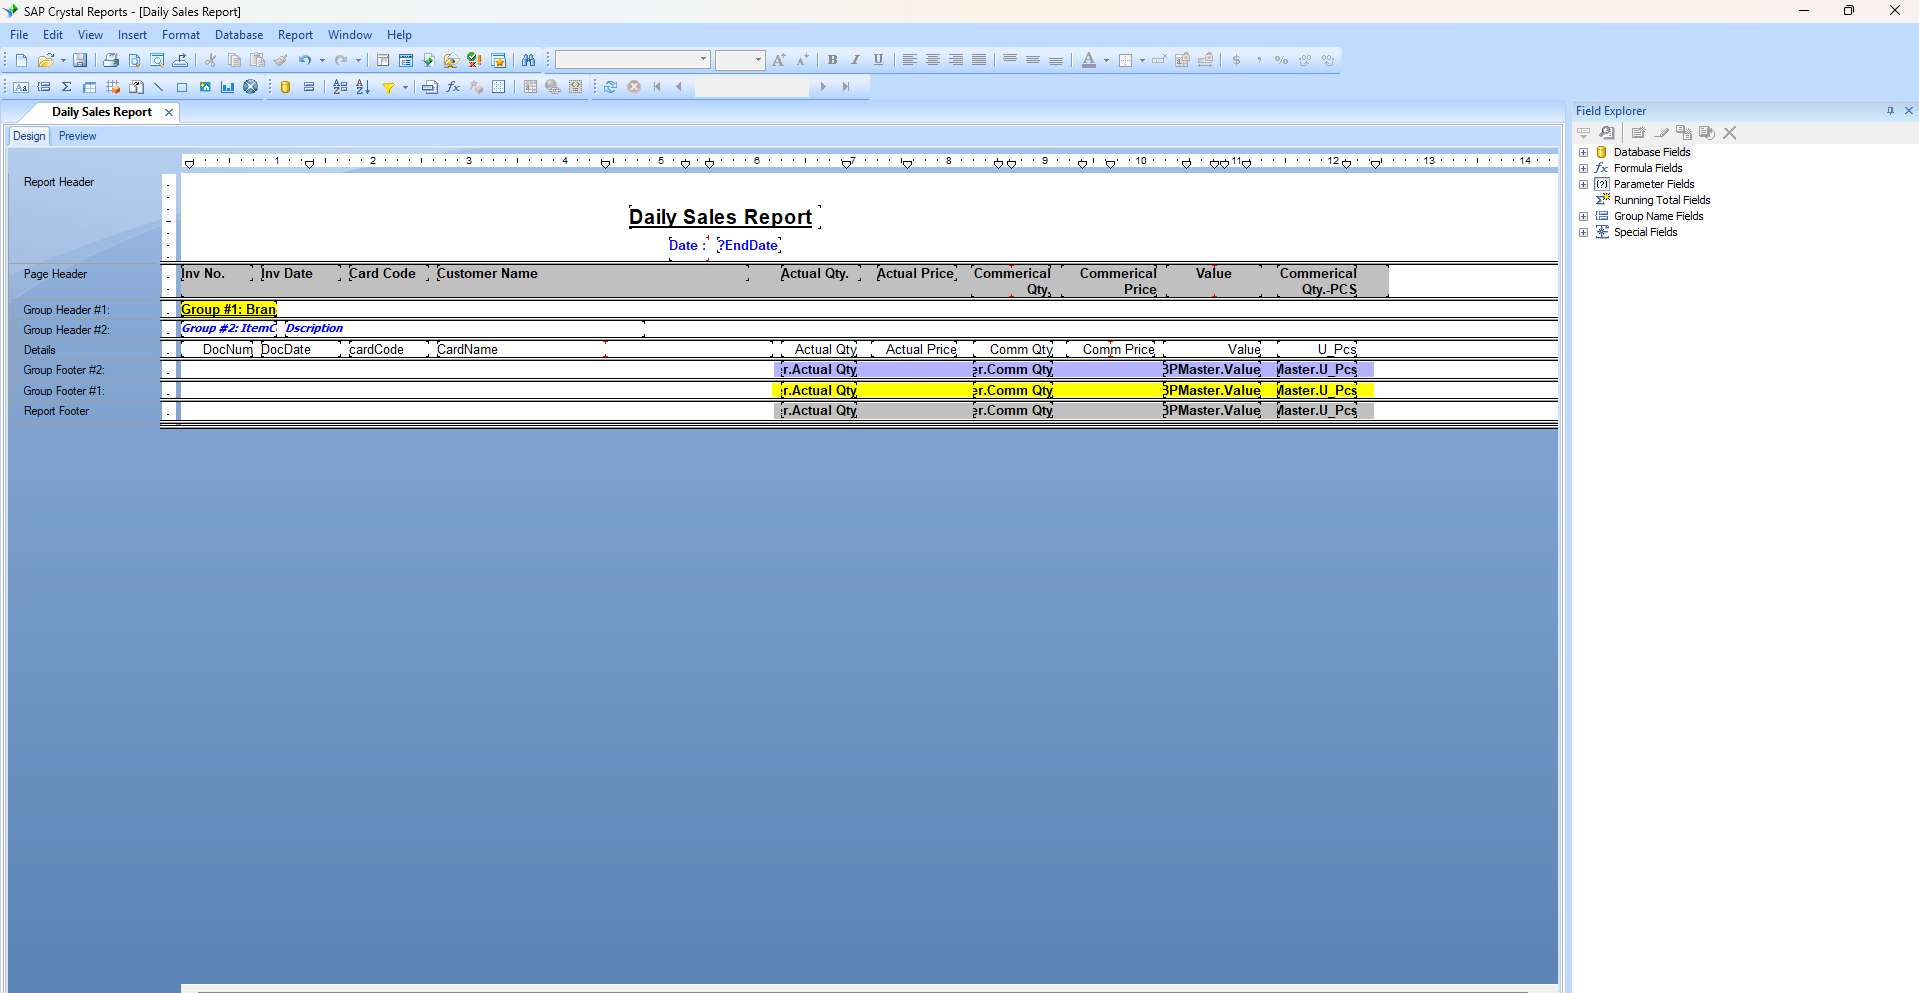Click the Insert Group icon
This screenshot has height=993, width=1919.
pos(44,87)
